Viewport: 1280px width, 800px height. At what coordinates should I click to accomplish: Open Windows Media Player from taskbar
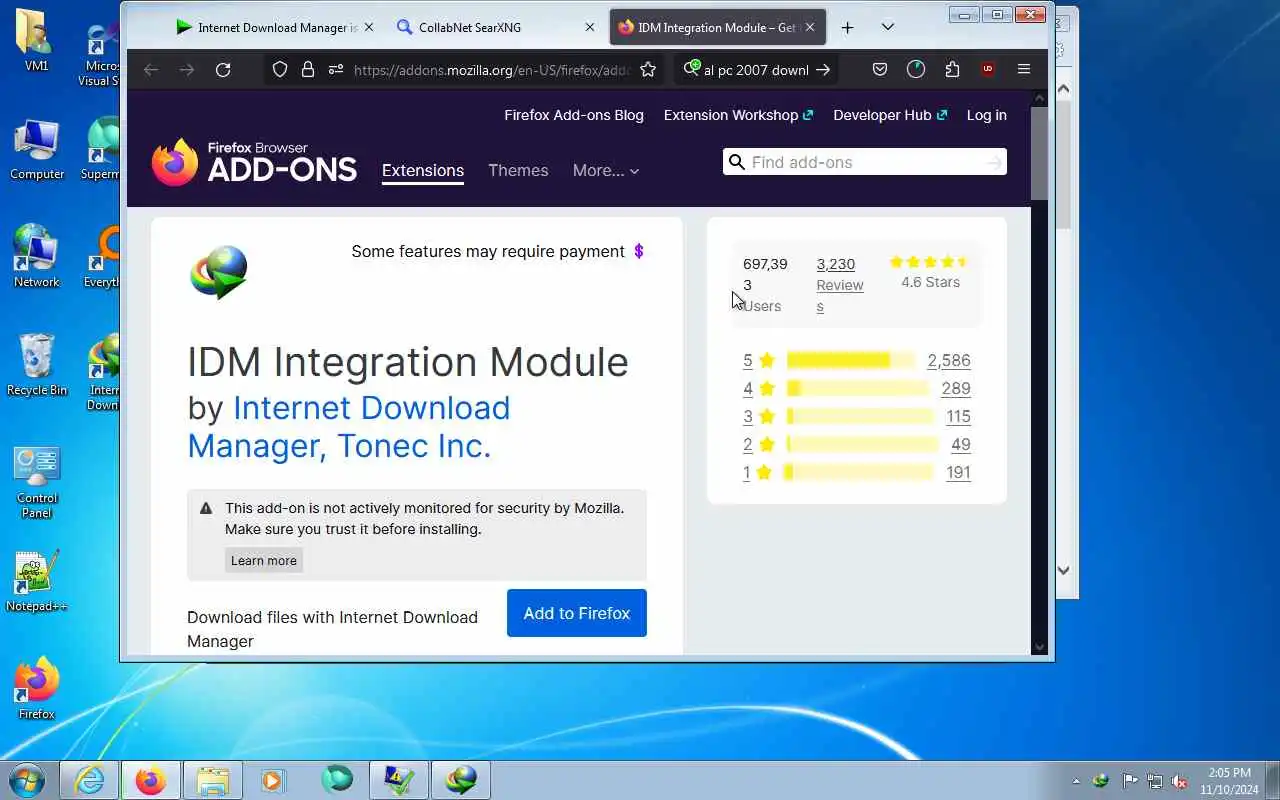[x=273, y=780]
